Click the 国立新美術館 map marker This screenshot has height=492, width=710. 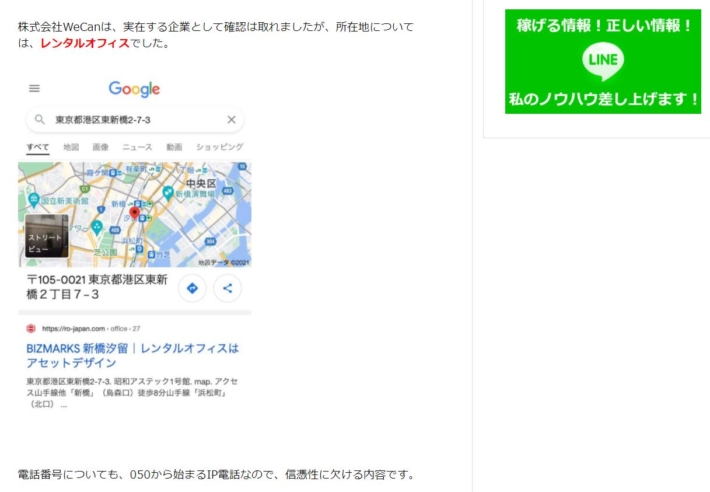[34, 199]
